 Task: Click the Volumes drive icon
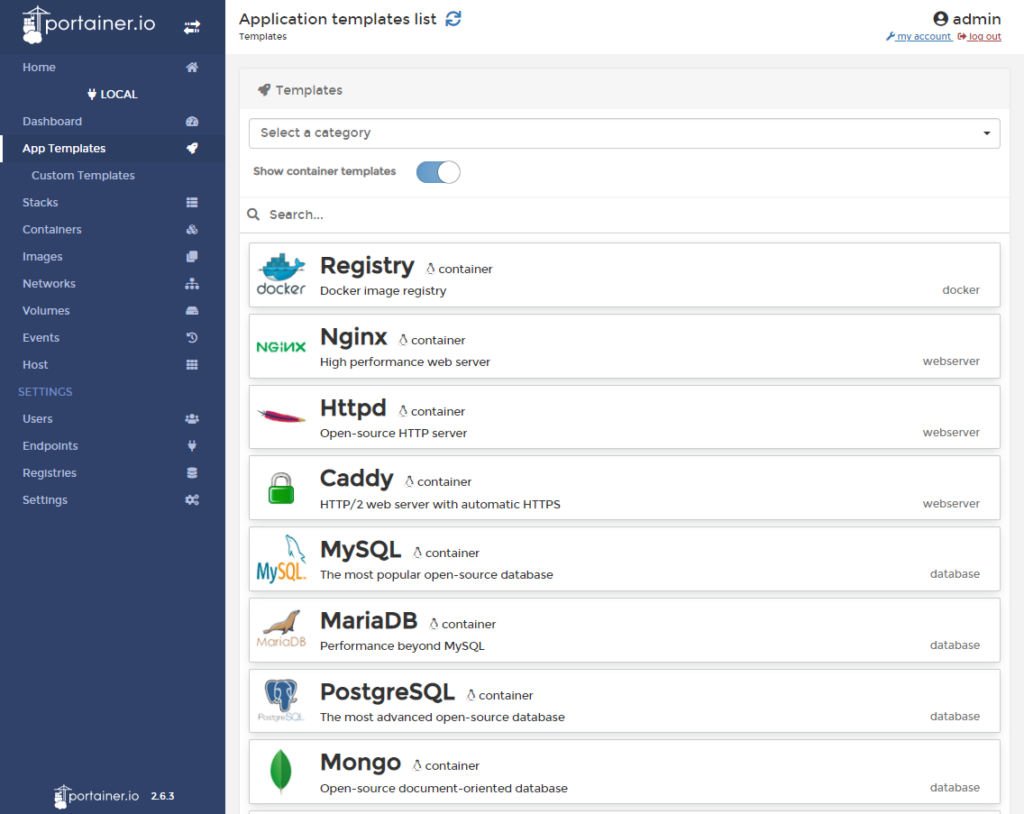192,310
